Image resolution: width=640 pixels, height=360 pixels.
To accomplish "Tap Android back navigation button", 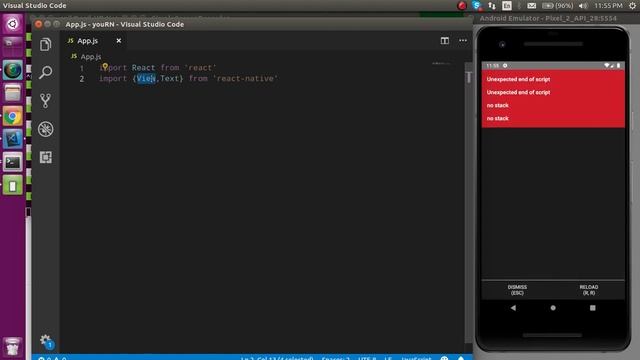I will pos(513,308).
